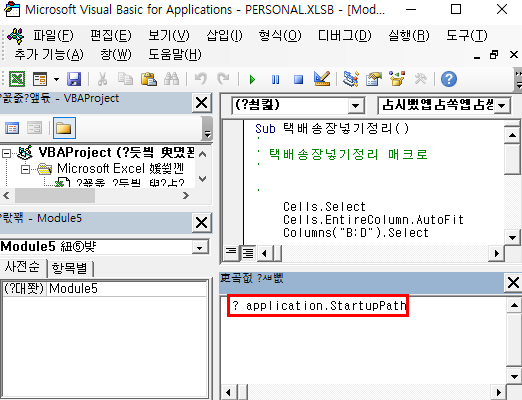Image resolution: width=522 pixels, height=400 pixels.
Task: Click the Paste clipboard icon
Action: (149, 79)
